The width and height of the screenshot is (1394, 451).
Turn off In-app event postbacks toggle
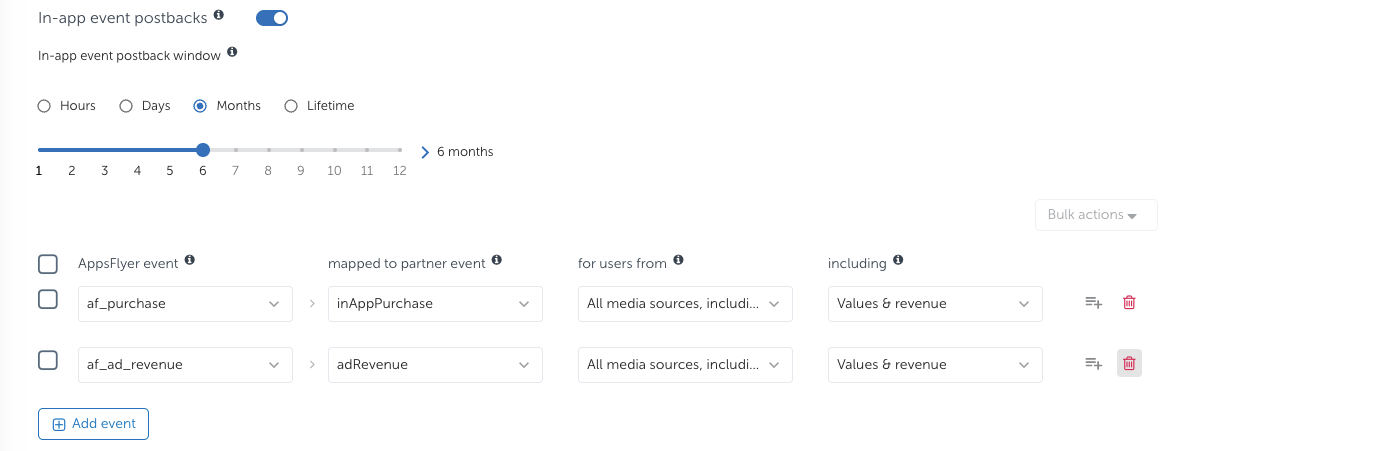tap(272, 17)
